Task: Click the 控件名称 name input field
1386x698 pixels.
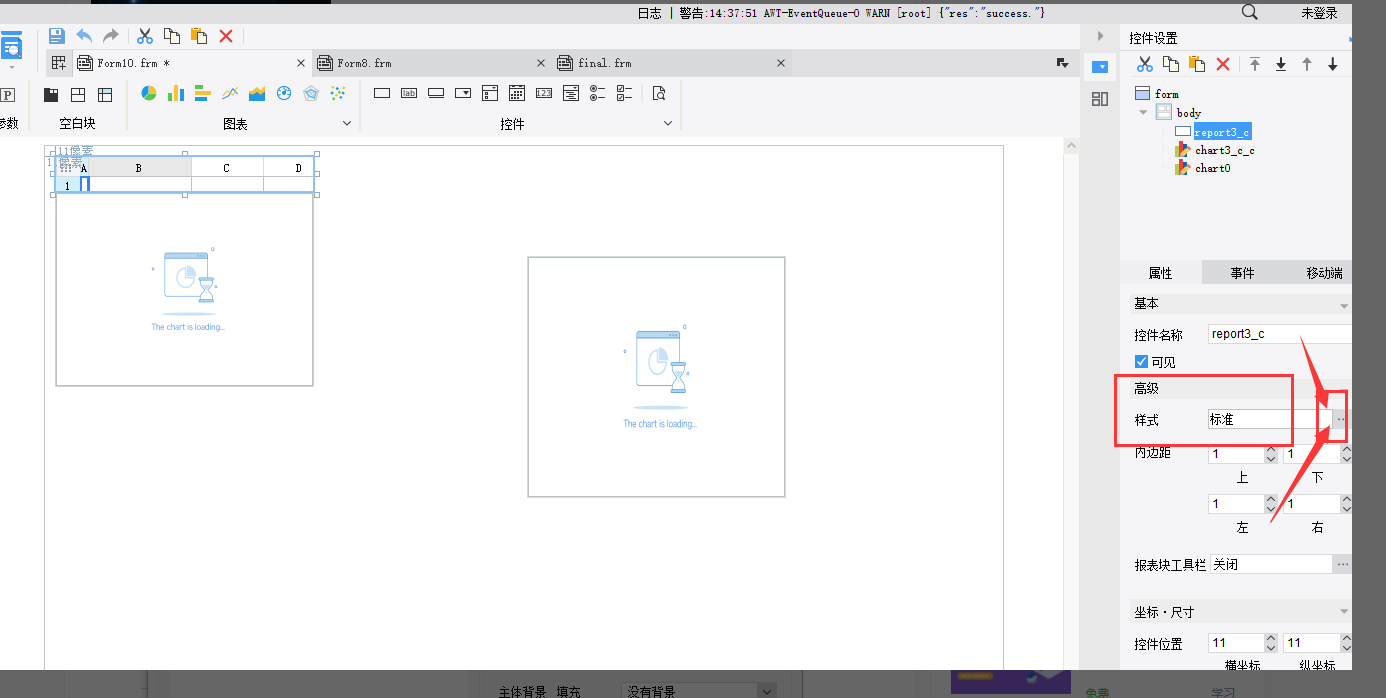Action: tap(1278, 334)
